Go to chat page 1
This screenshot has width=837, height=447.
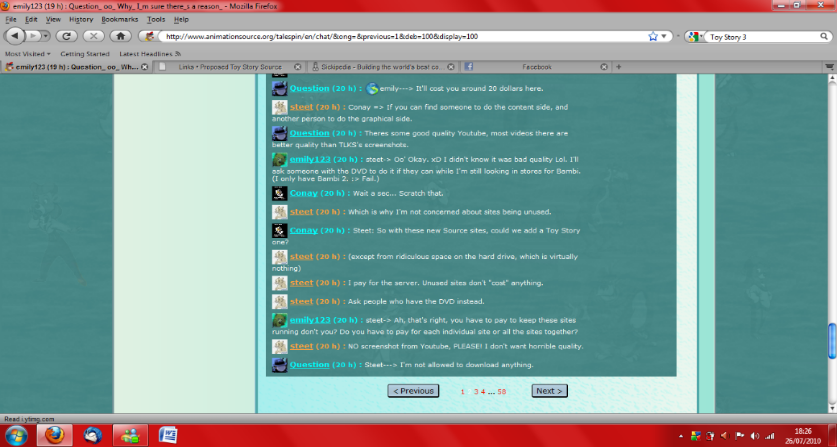coord(462,391)
